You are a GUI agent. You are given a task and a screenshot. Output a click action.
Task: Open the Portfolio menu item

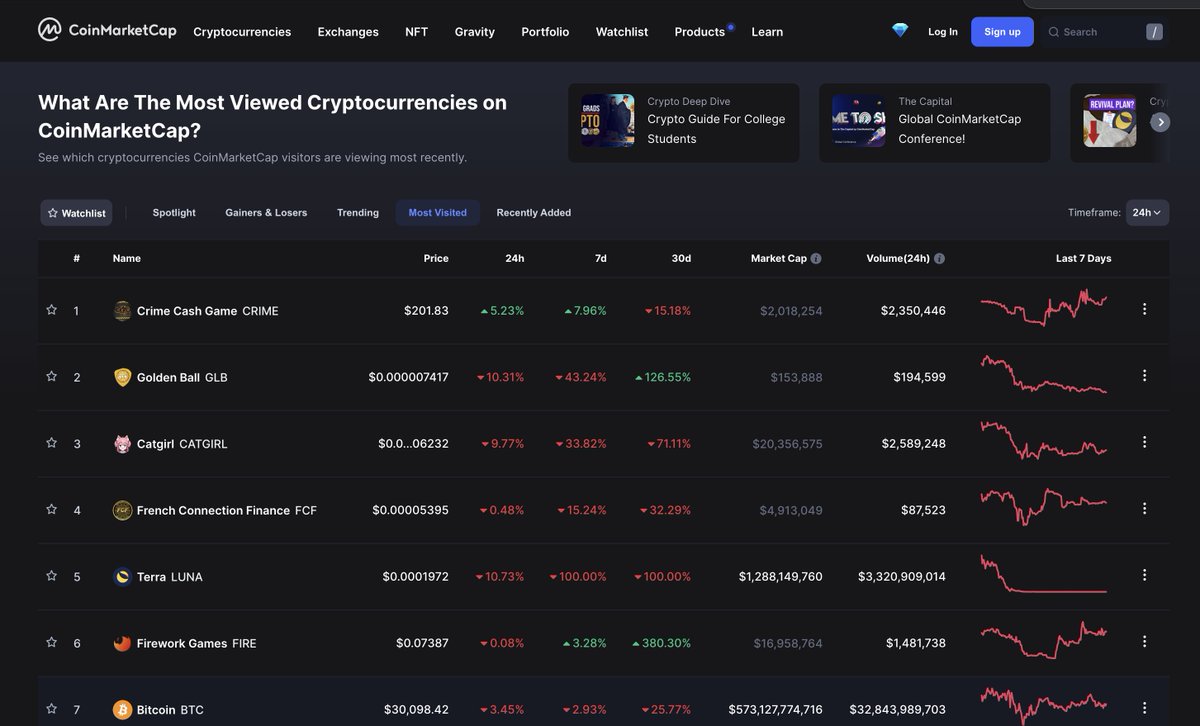tap(545, 32)
